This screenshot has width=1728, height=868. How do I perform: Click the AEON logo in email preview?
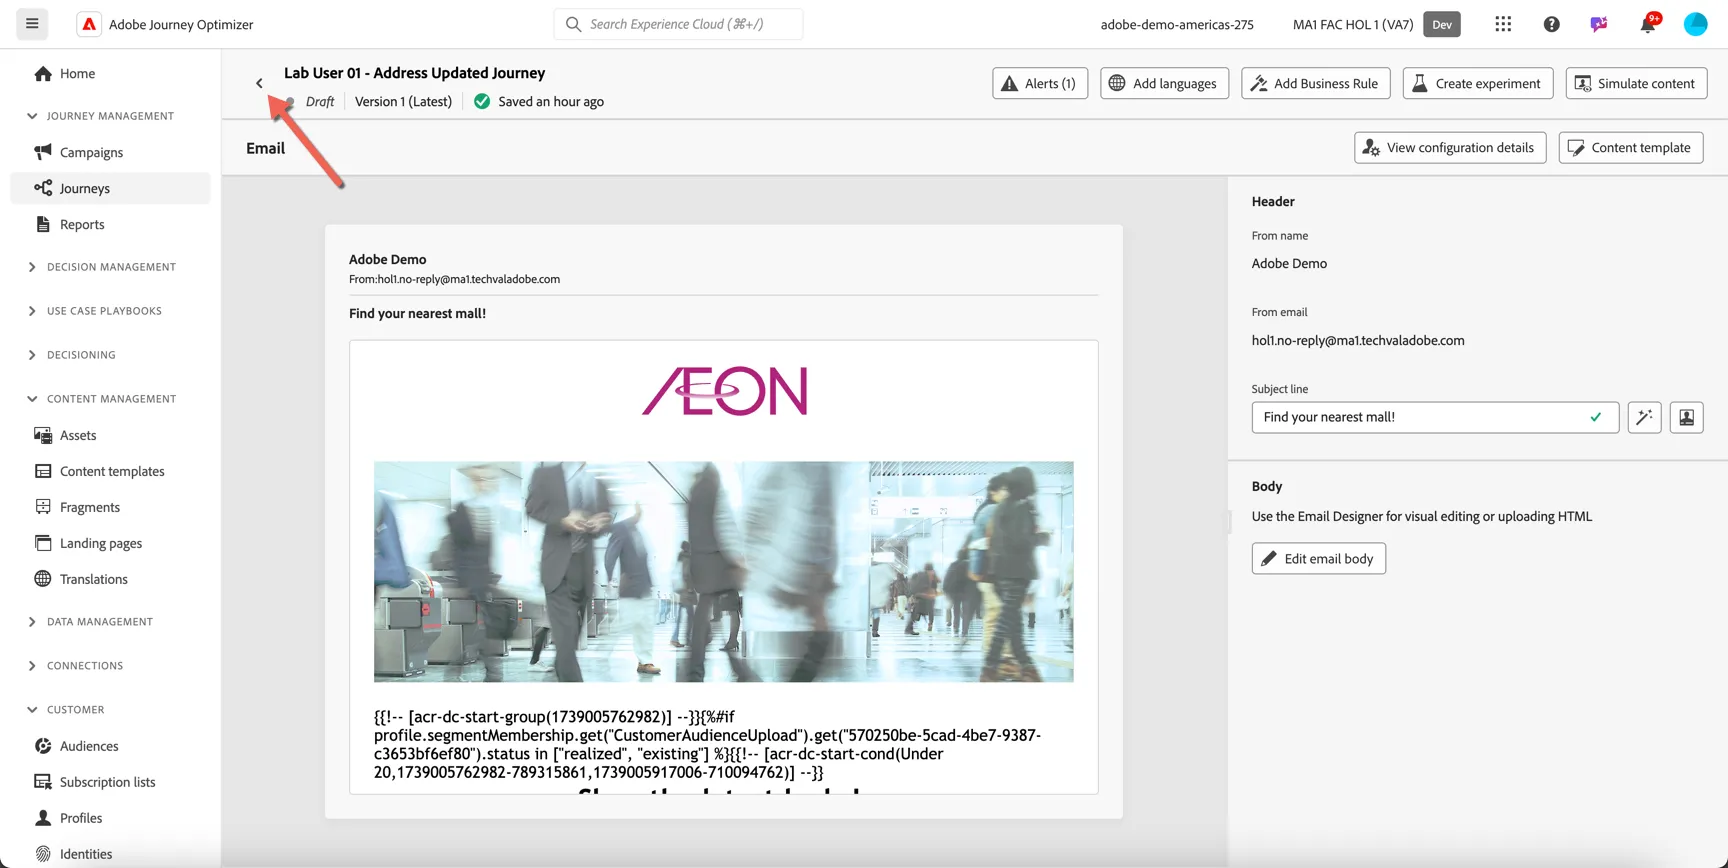pyautogui.click(x=724, y=391)
